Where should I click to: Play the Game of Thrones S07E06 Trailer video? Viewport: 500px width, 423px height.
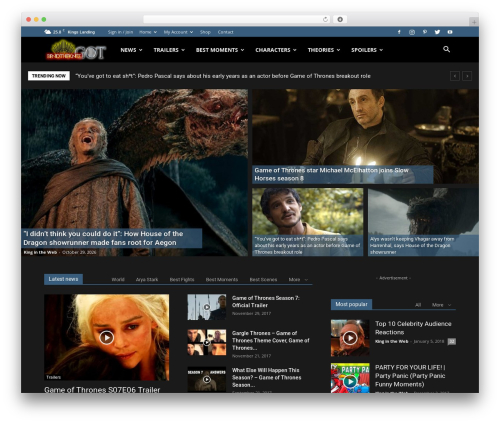tap(107, 337)
